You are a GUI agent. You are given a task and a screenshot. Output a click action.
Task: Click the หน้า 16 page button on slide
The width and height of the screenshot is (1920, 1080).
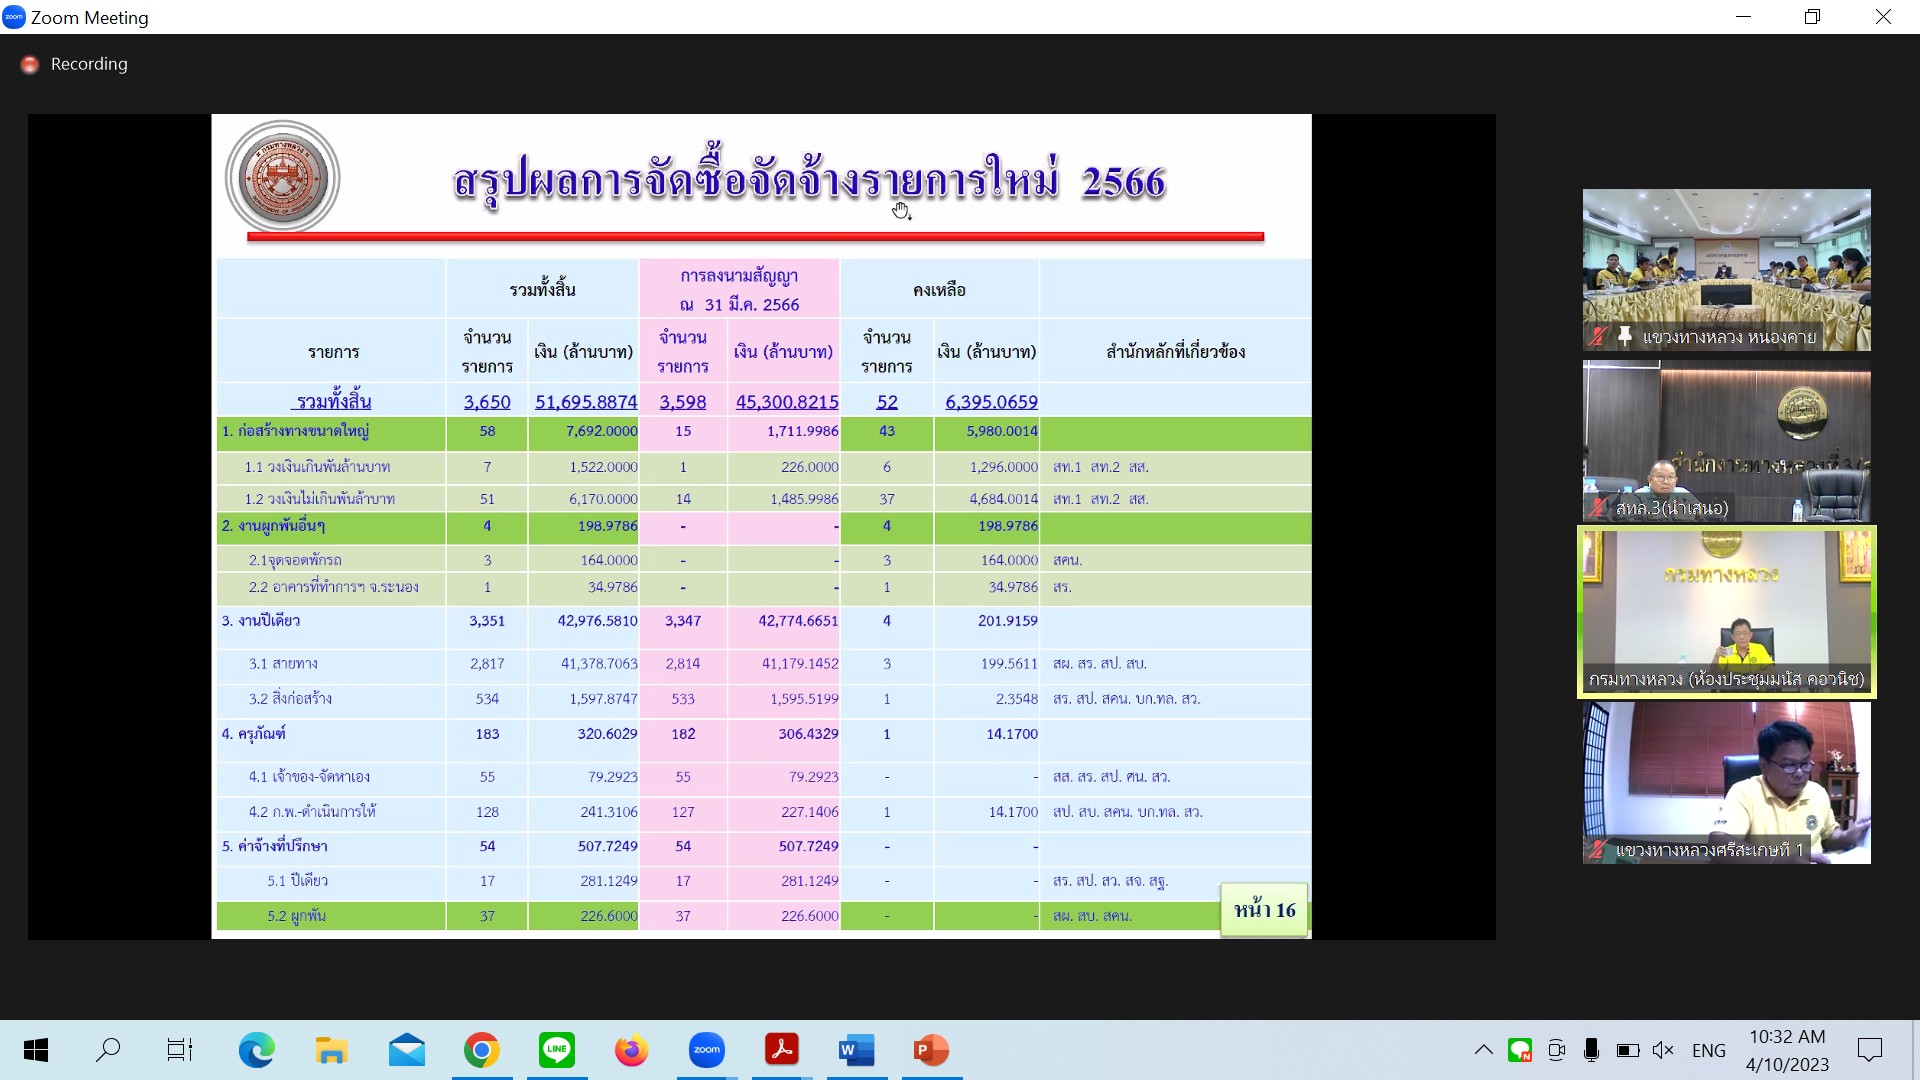[x=1264, y=910]
